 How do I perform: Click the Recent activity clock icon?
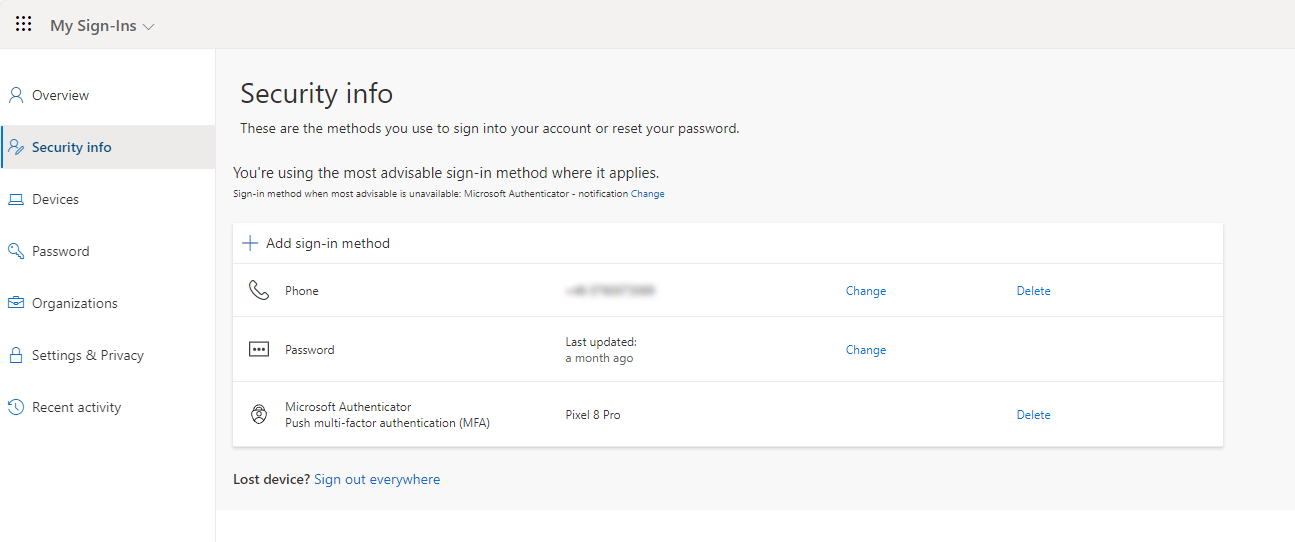16,408
